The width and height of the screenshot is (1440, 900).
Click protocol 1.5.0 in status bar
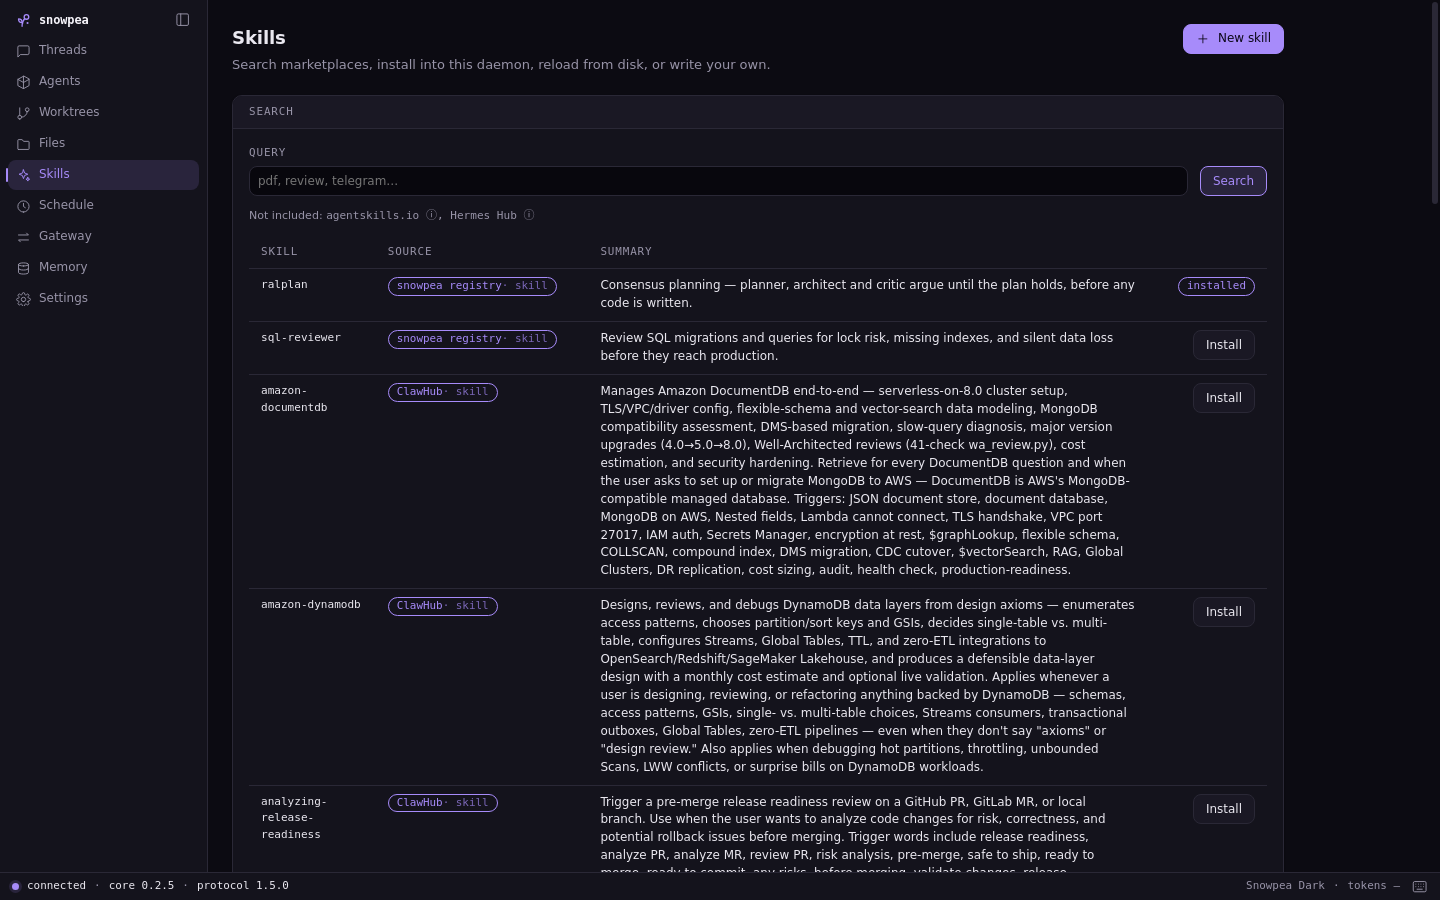[x=243, y=886]
